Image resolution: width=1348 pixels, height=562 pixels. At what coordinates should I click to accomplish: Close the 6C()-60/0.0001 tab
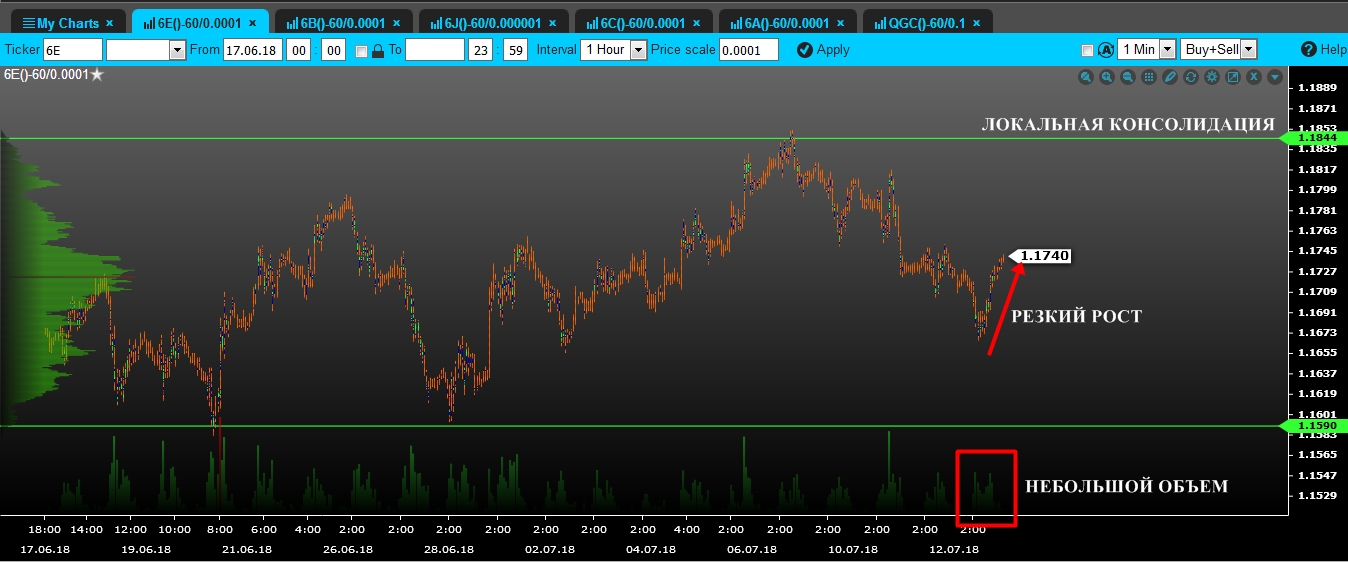(695, 22)
